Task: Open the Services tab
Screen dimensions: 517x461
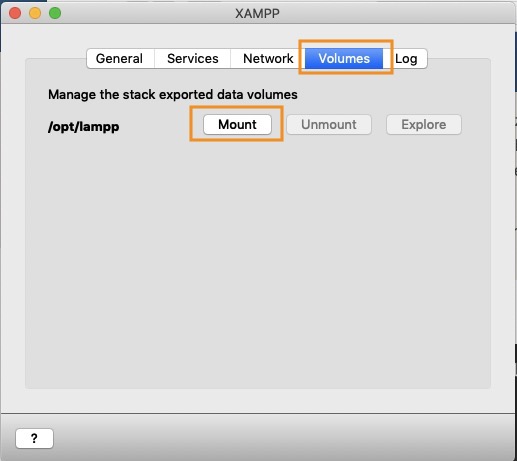Action: tap(192, 59)
